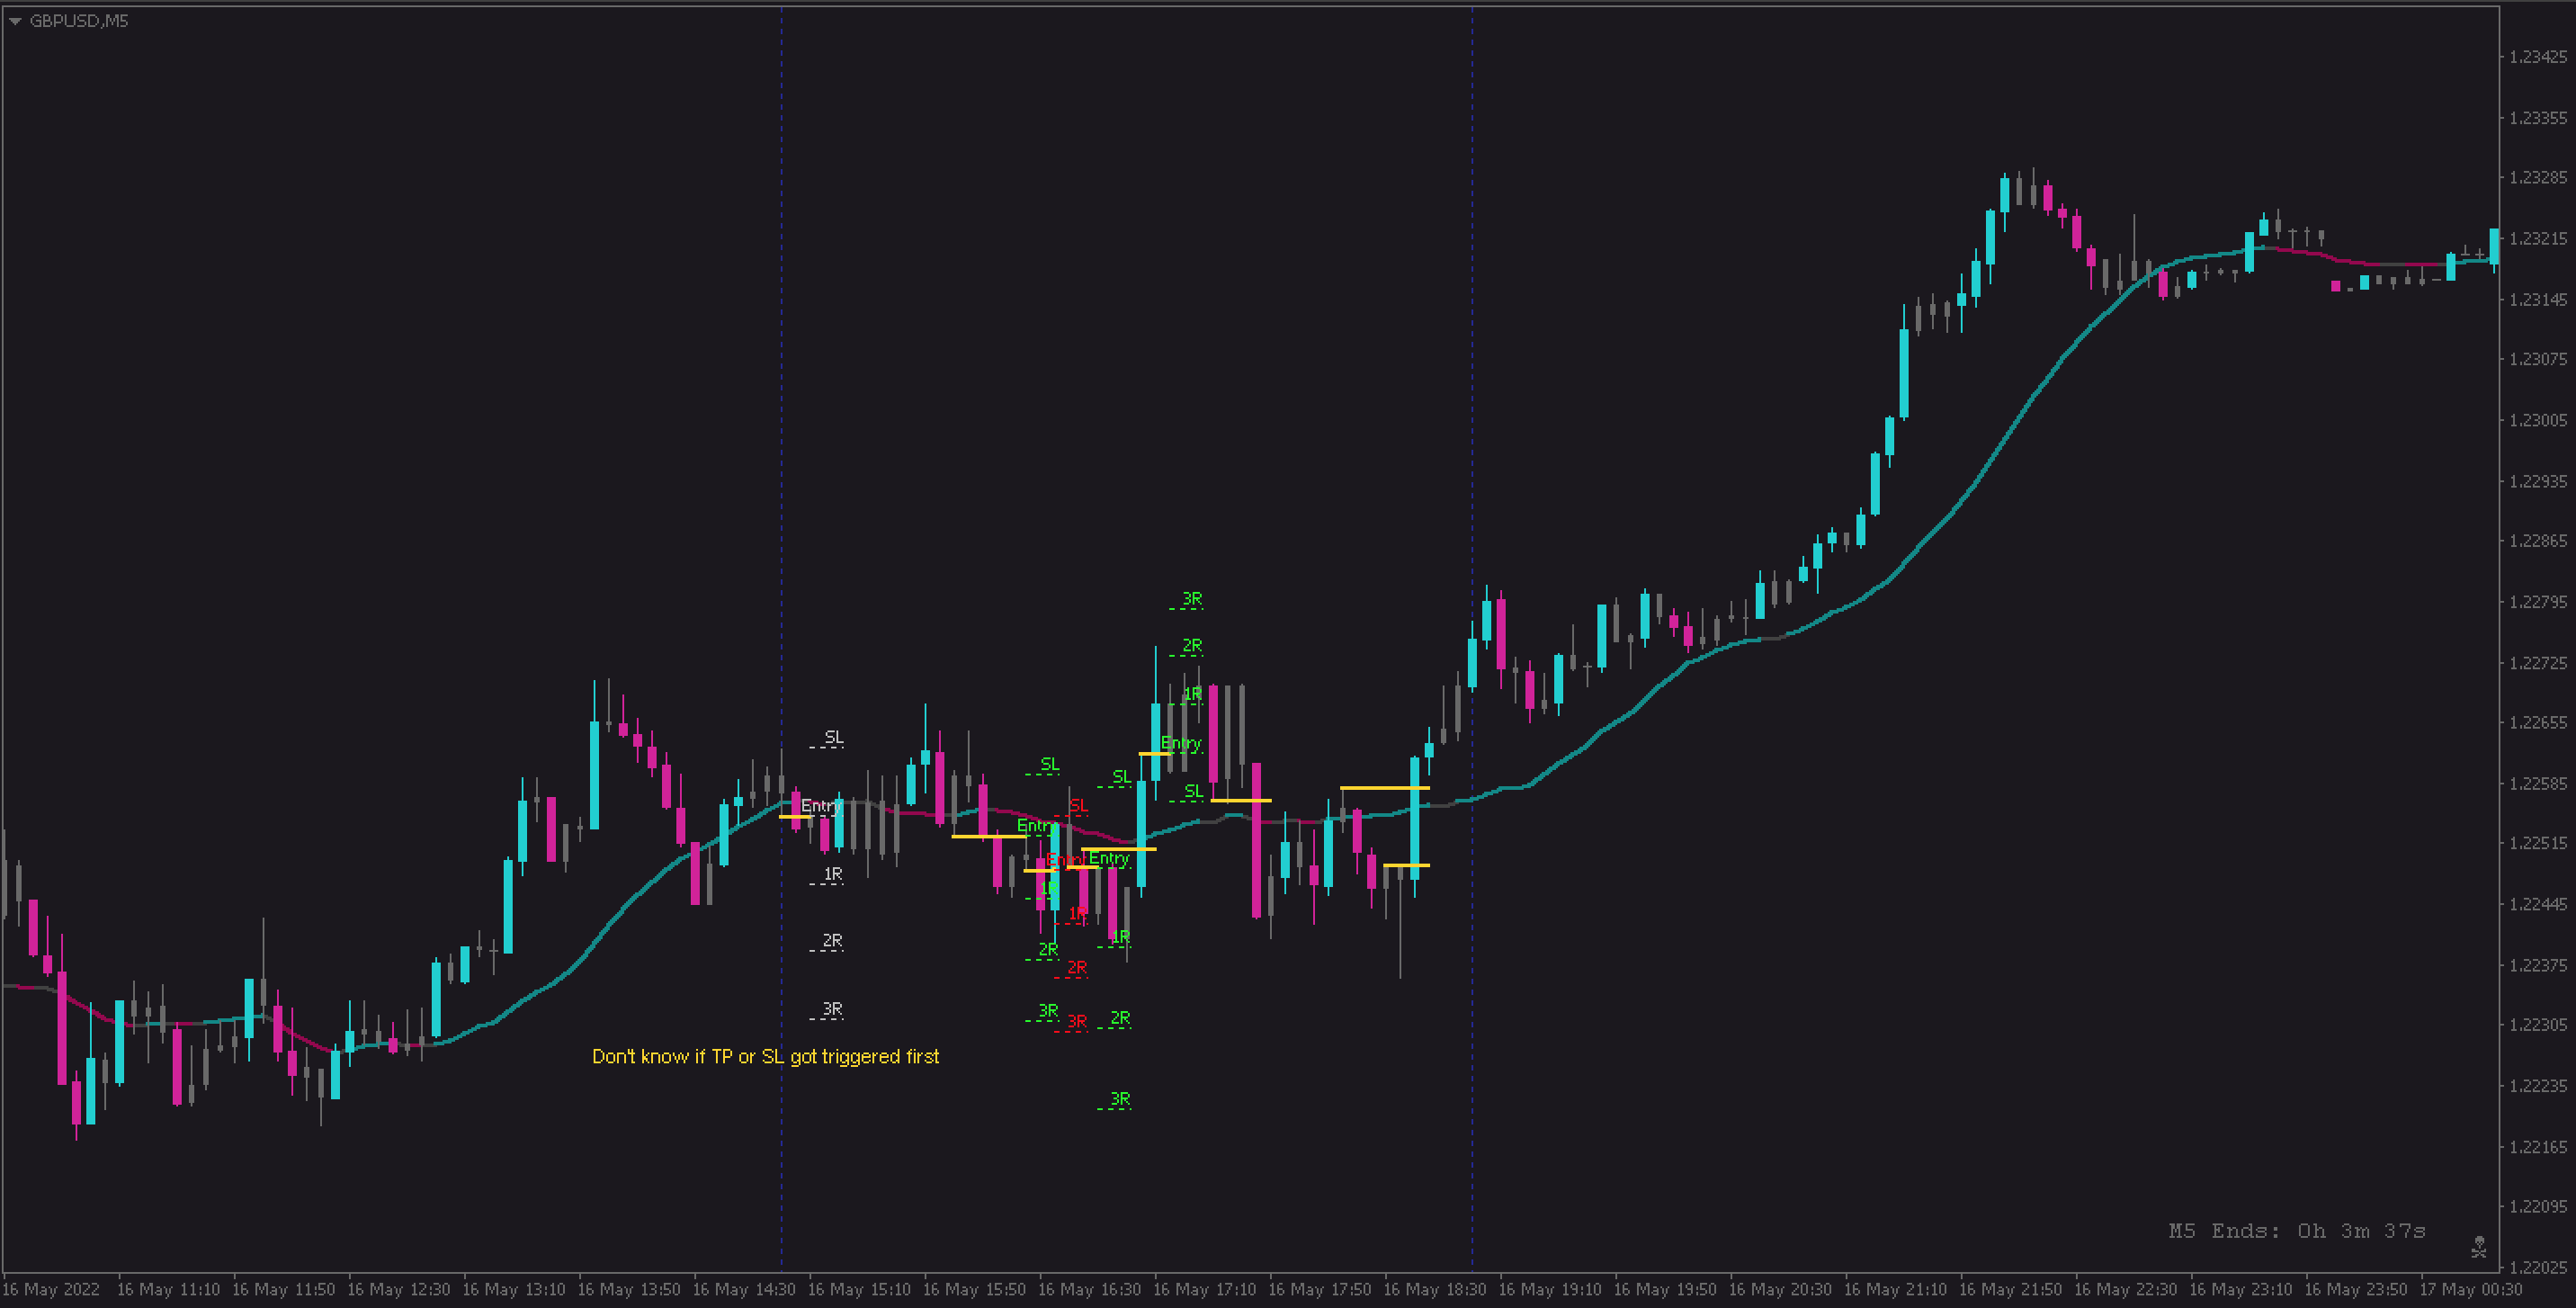2576x1308 pixels.
Task: Click the GBPUSD,M5 symbol label
Action: (x=79, y=21)
